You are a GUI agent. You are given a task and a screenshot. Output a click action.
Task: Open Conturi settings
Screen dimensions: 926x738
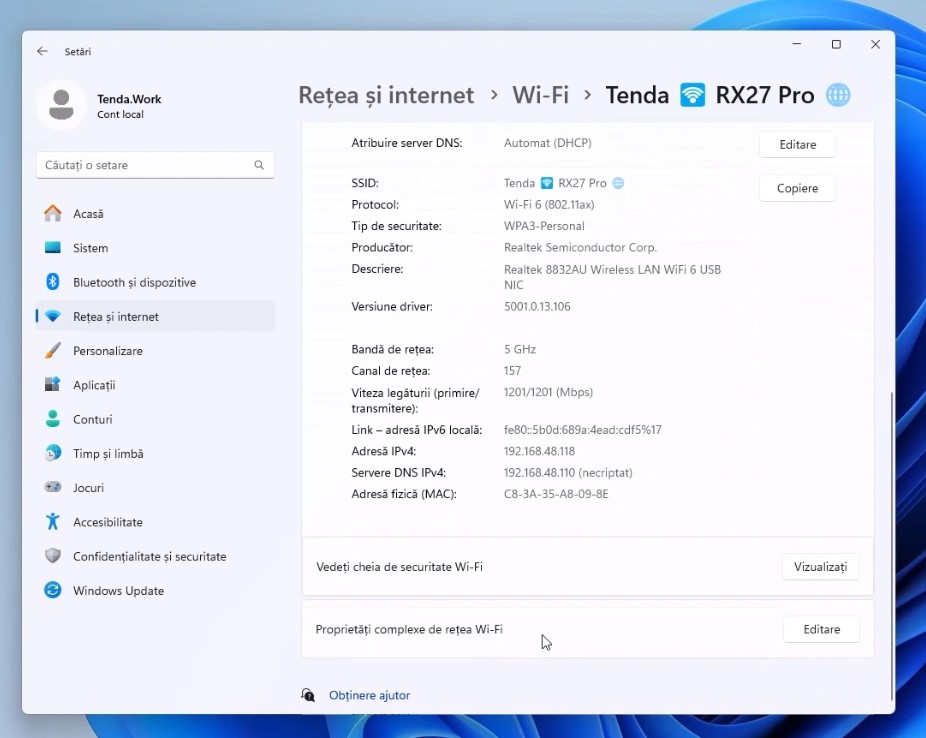tap(155, 419)
